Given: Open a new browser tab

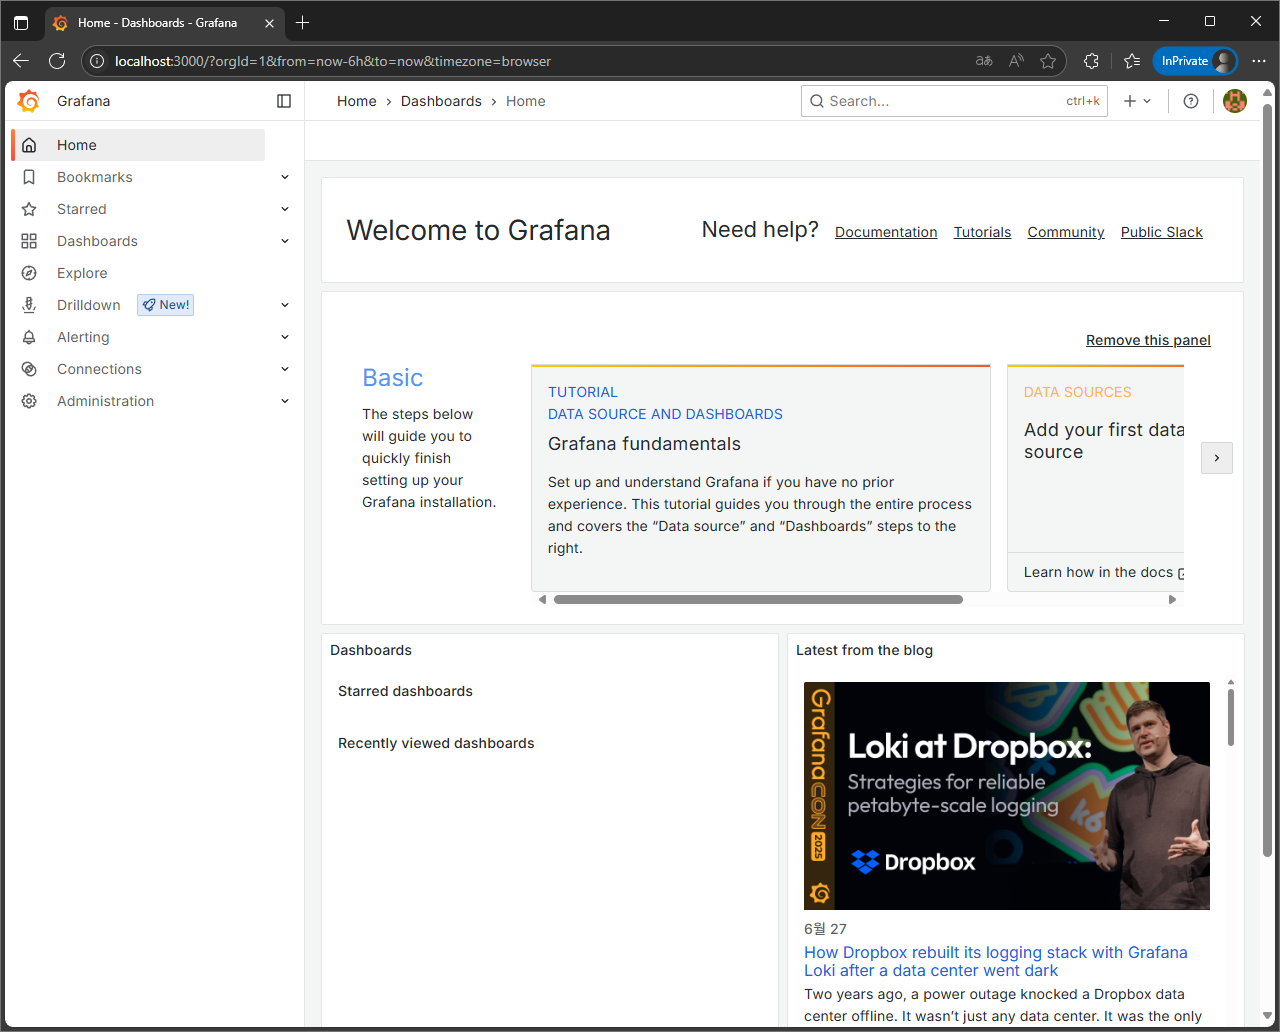Looking at the screenshot, I should 303,22.
